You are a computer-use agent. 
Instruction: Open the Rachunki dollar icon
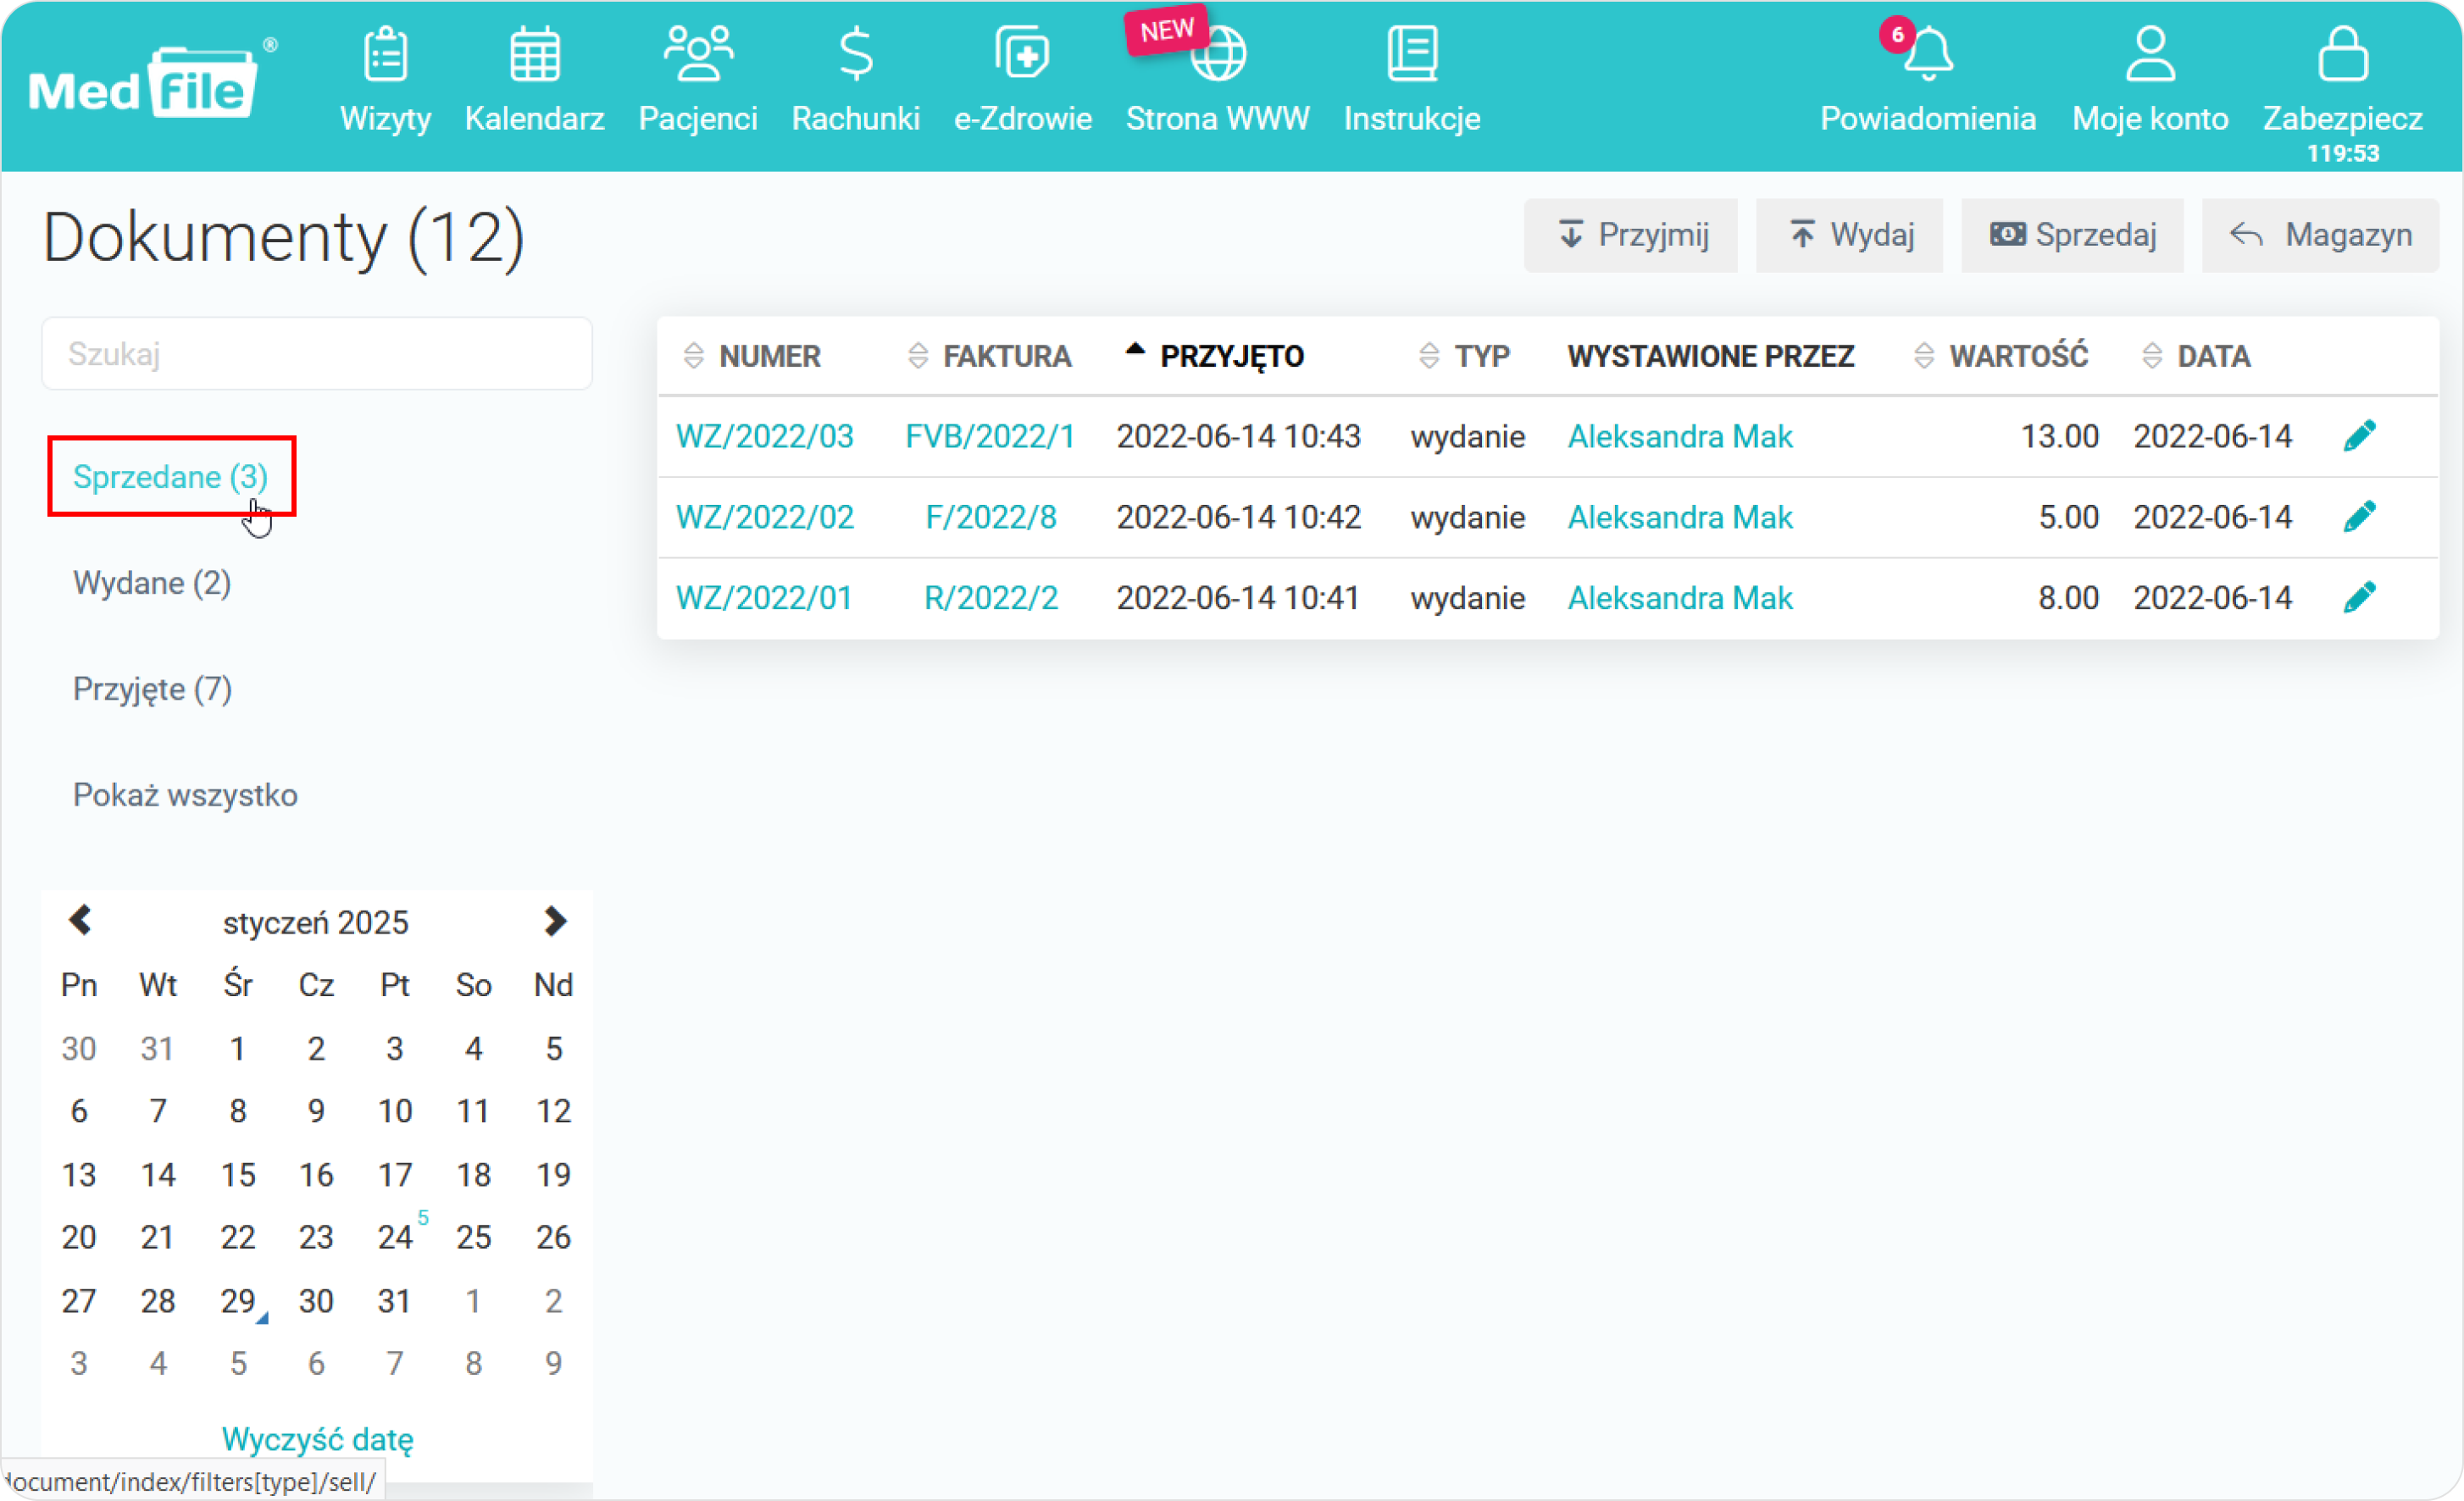[x=856, y=55]
